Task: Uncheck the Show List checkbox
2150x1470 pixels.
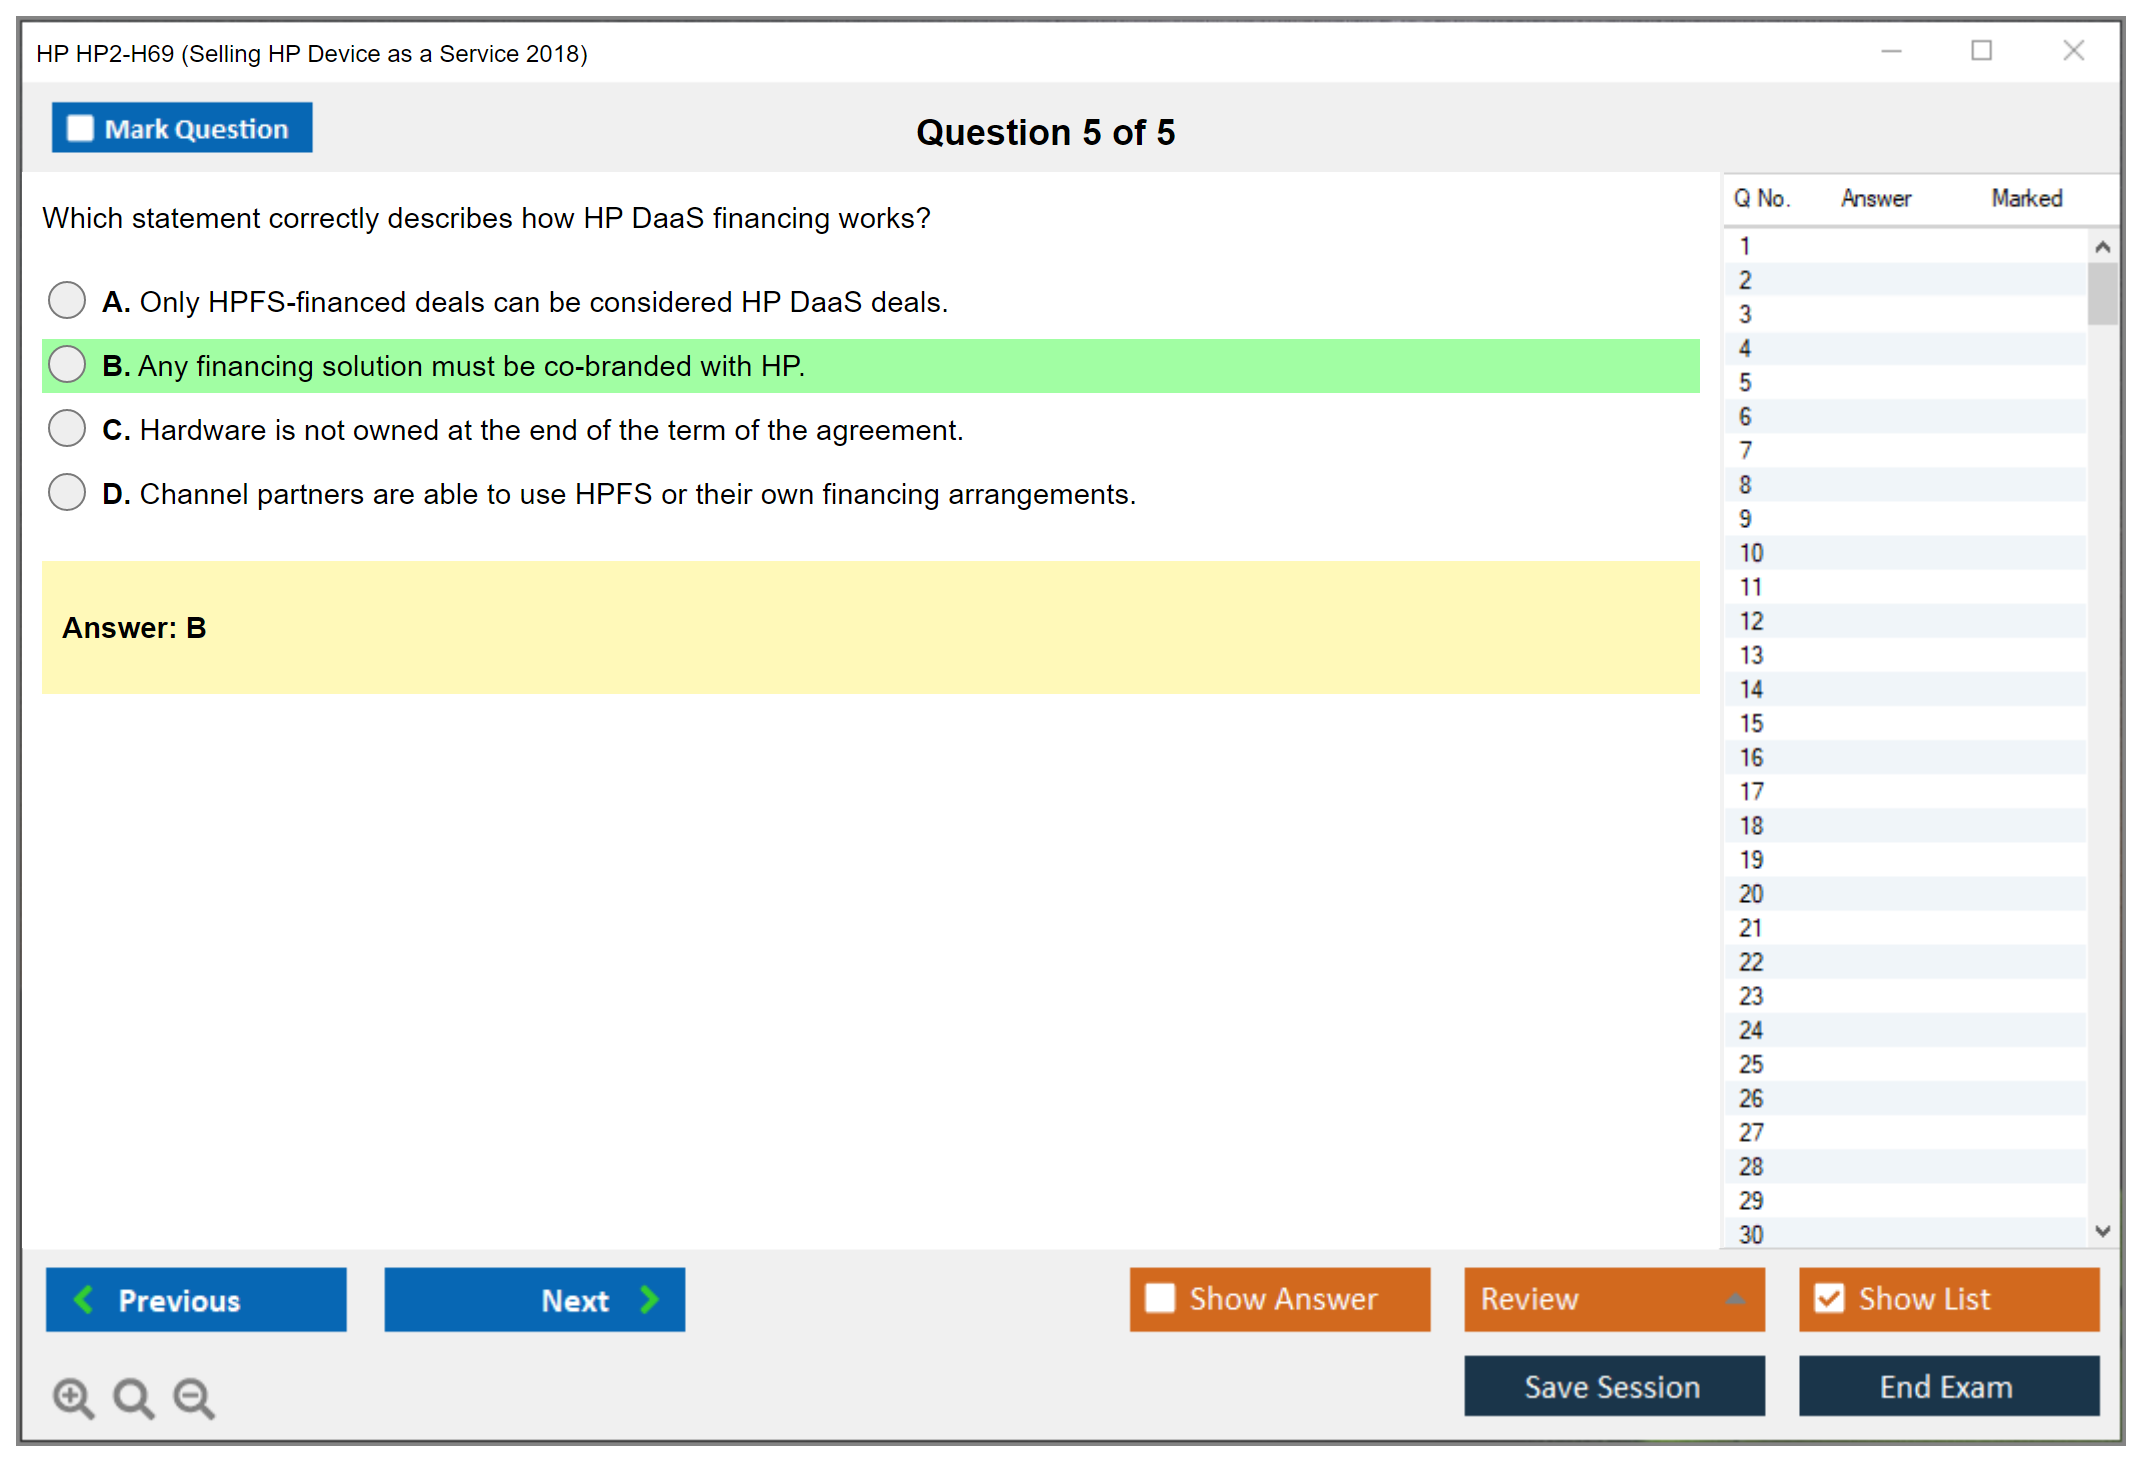Action: 1829,1298
